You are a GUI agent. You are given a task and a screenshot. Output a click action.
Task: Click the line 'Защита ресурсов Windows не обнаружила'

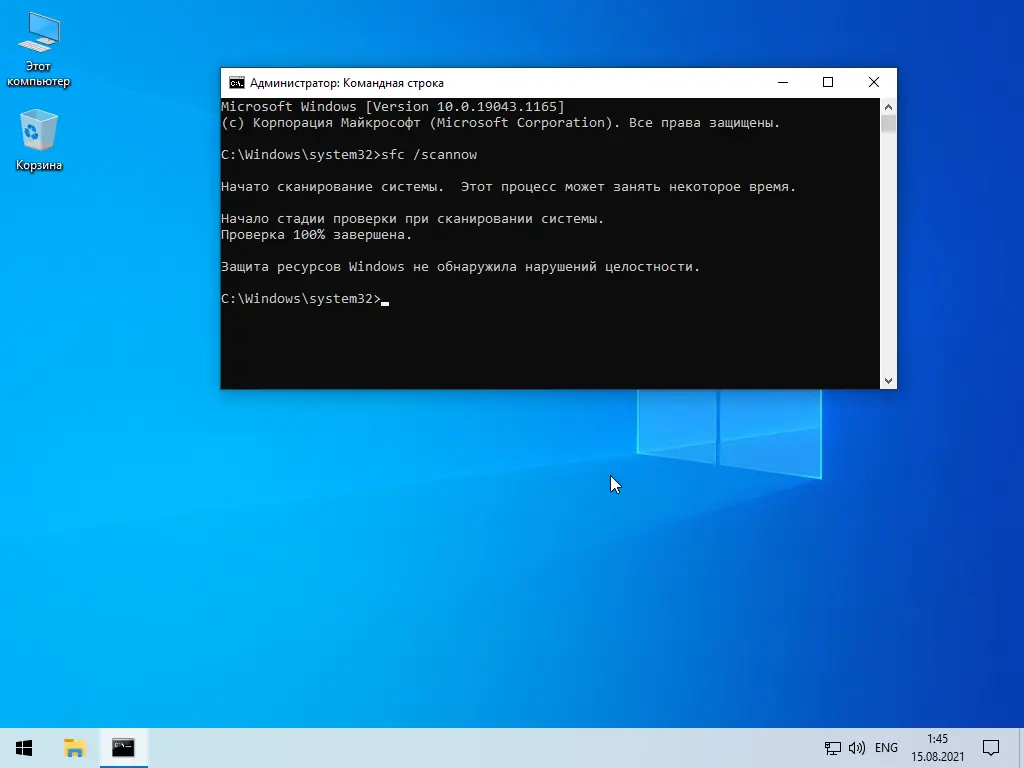pyautogui.click(x=460, y=267)
